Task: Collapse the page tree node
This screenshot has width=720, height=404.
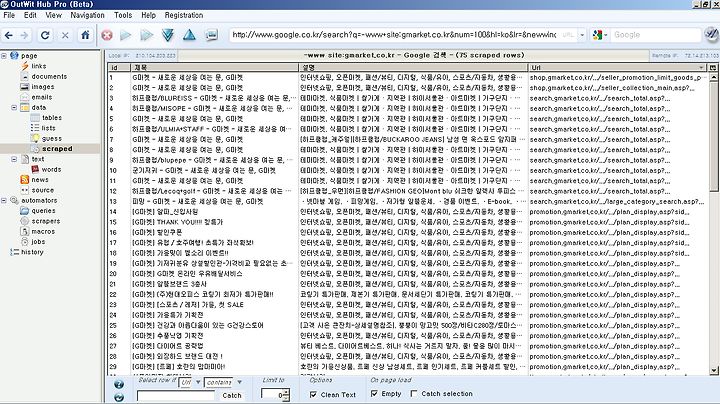Action: coord(4,56)
